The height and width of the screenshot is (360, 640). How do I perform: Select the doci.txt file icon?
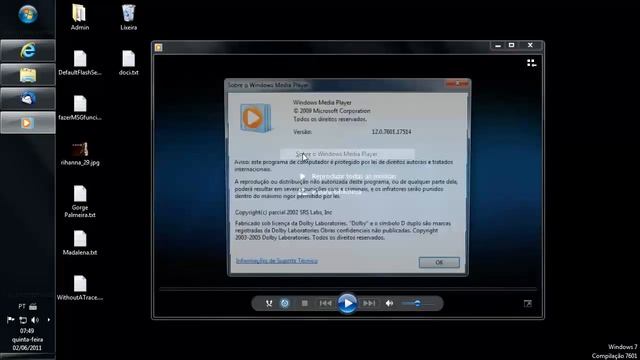point(129,63)
